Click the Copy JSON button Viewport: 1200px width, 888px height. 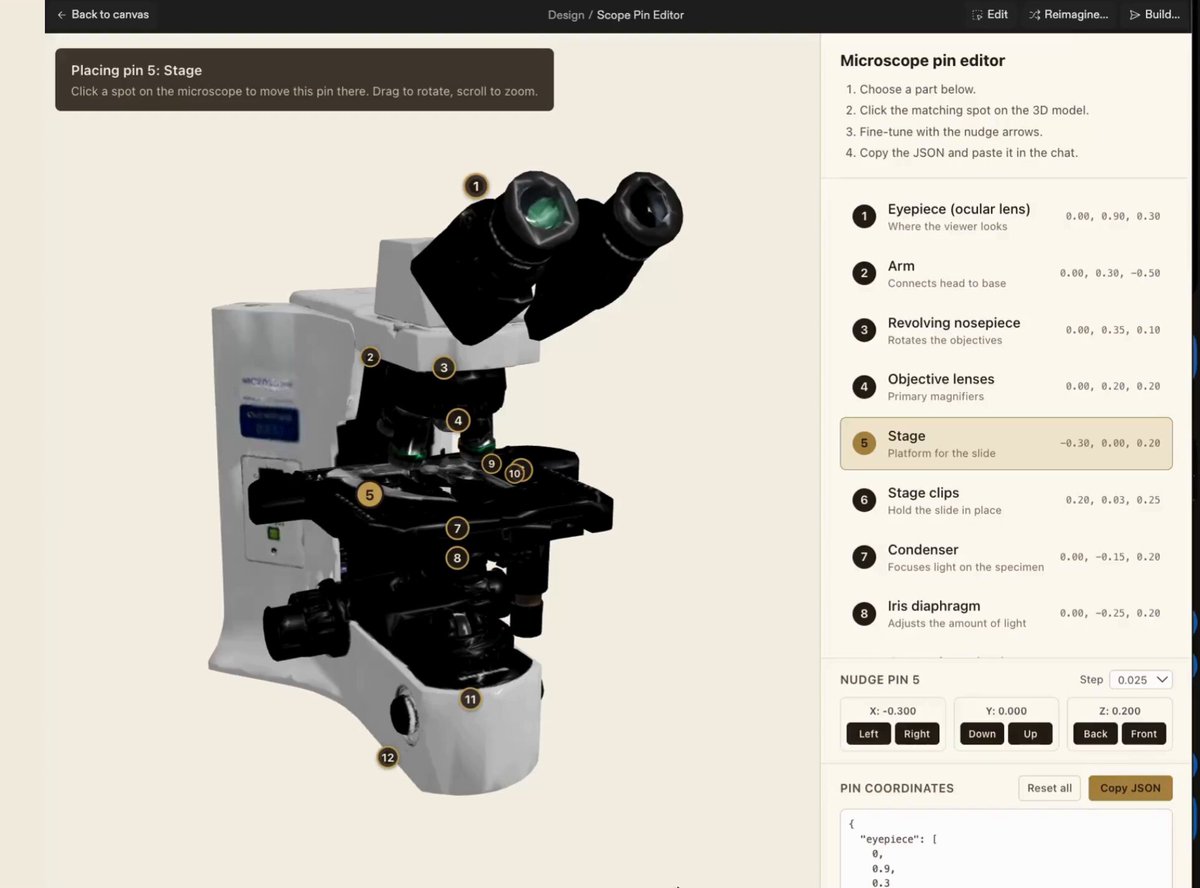[1130, 788]
